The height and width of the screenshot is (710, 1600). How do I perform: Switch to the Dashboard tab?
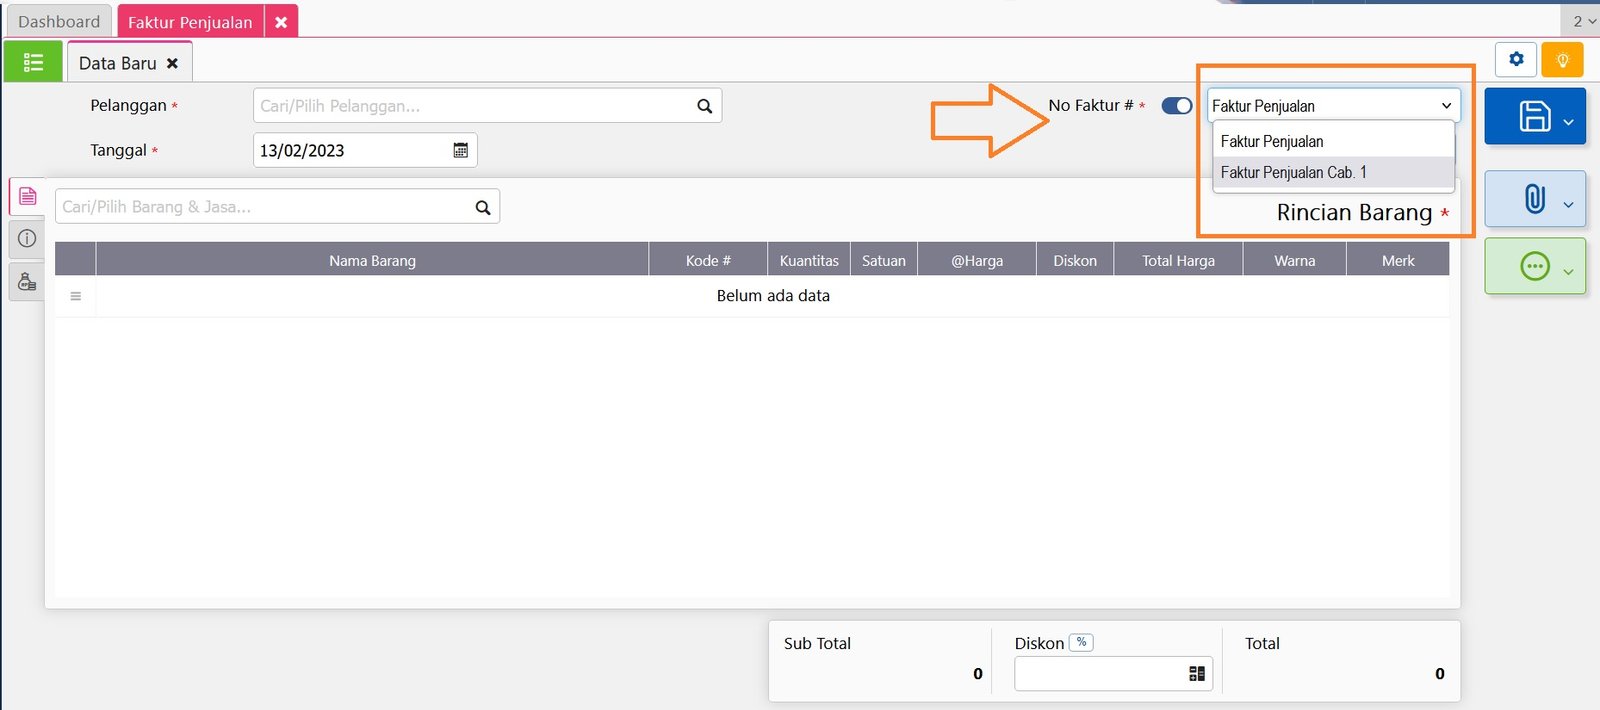[x=59, y=22]
